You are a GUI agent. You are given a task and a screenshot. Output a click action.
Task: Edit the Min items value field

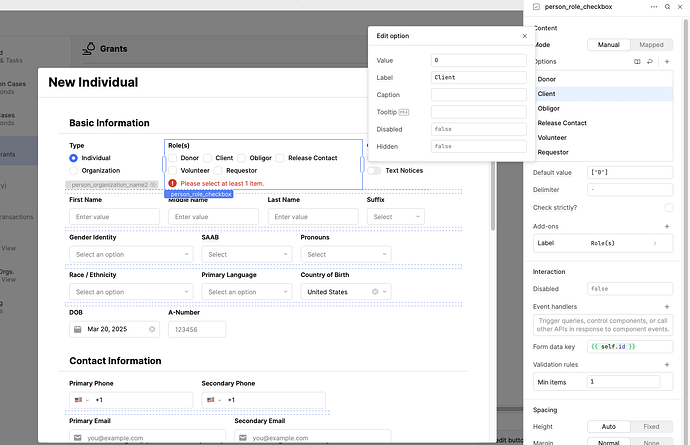[623, 382]
